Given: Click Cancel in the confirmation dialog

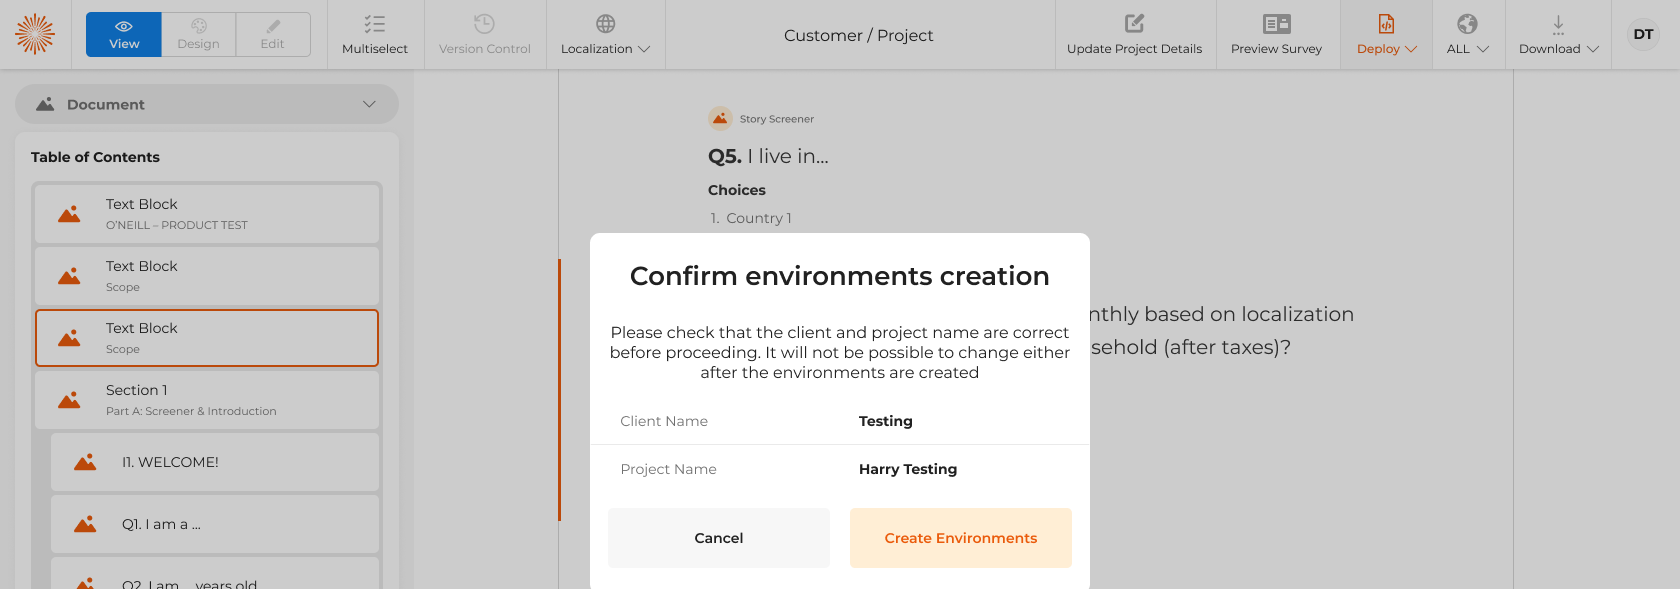Looking at the screenshot, I should click(x=719, y=538).
